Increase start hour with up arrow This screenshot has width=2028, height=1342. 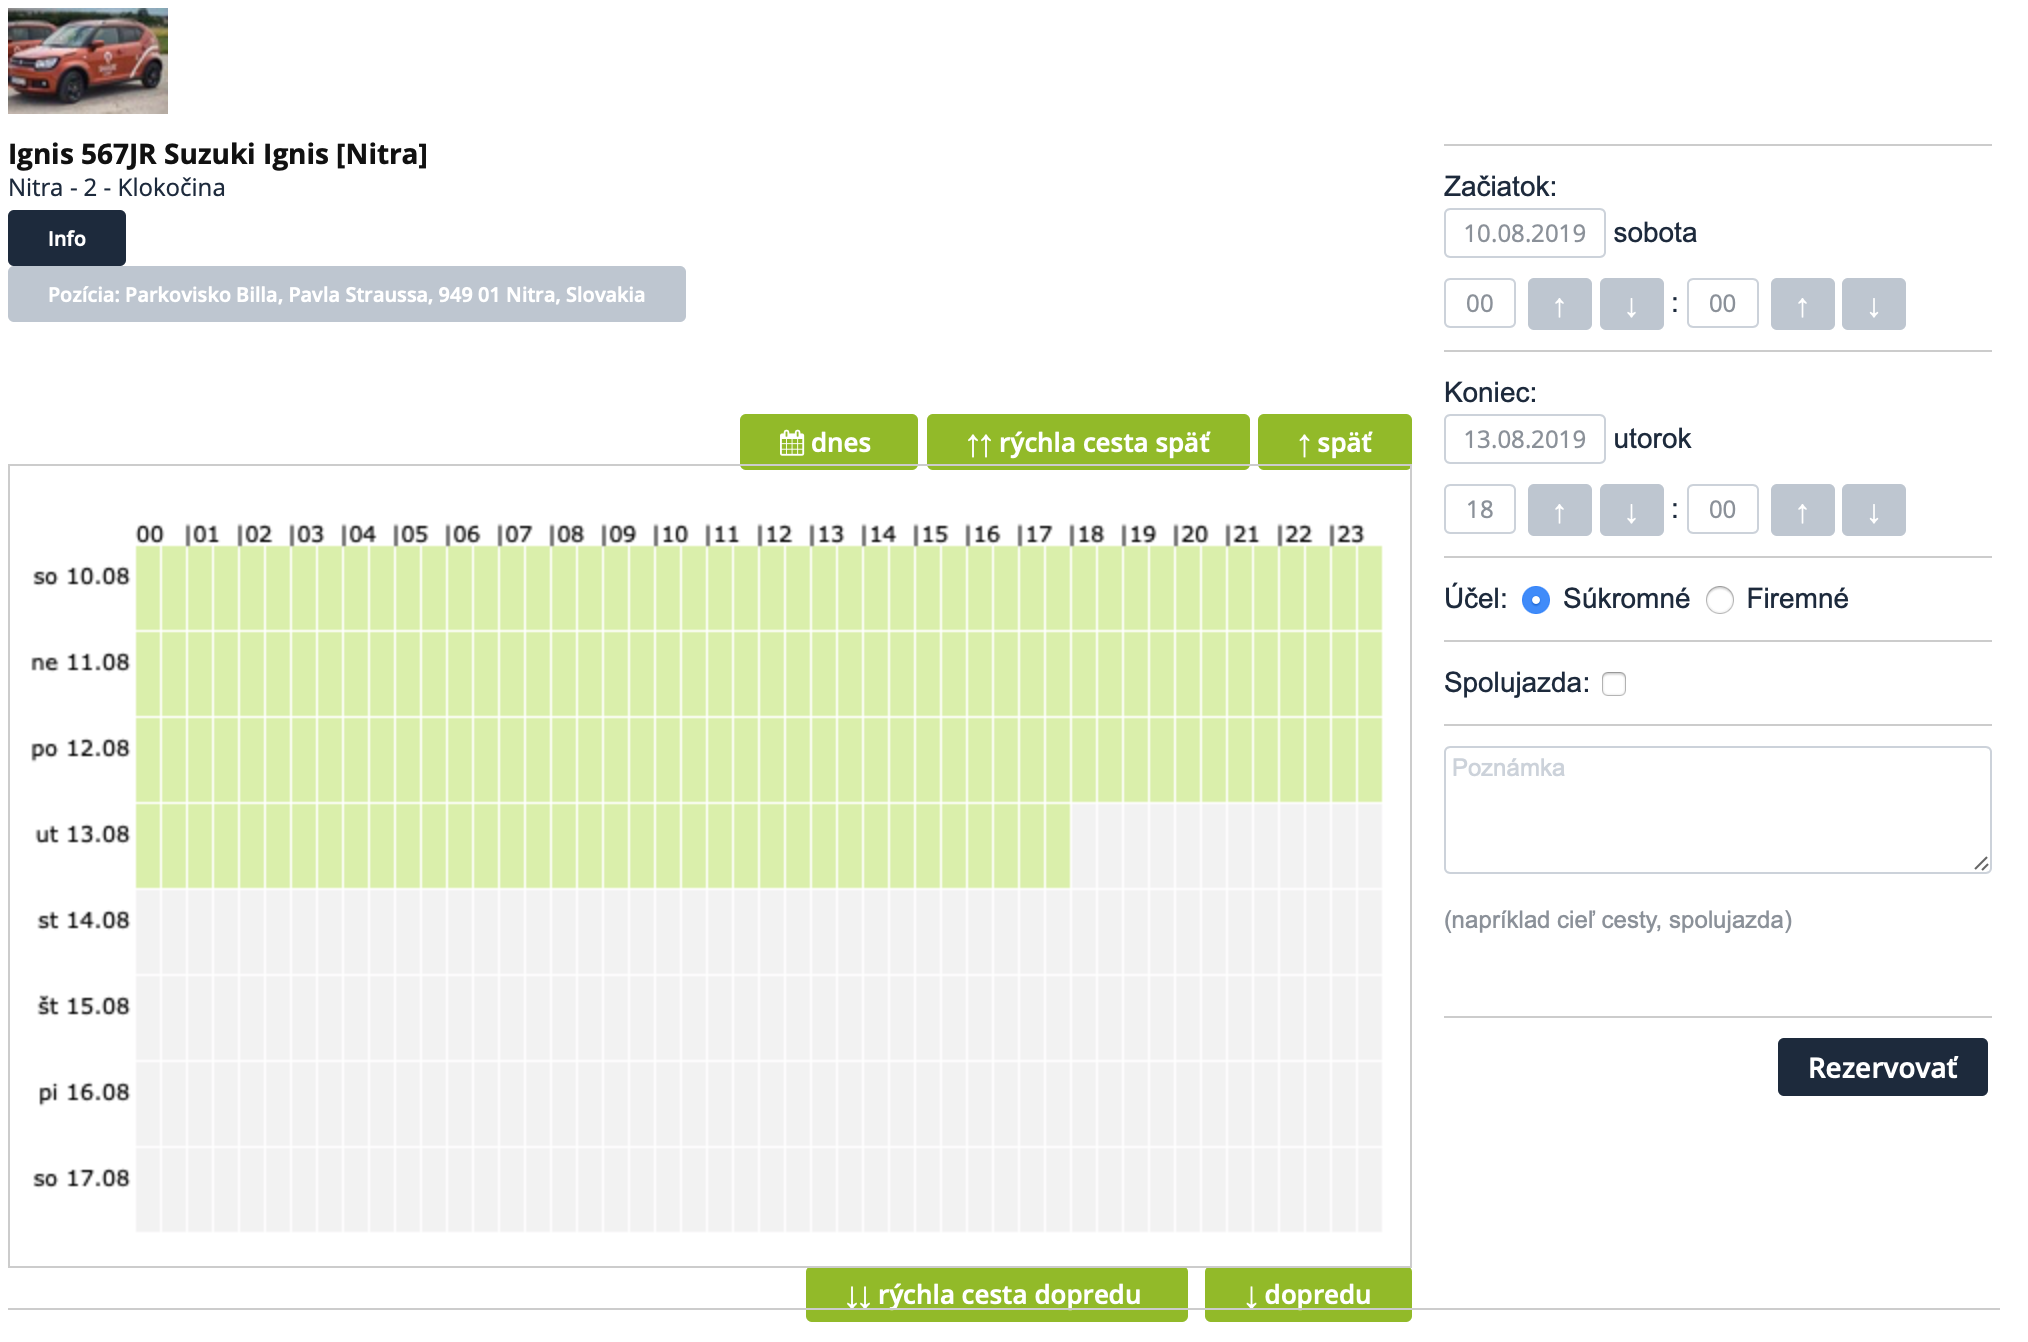click(1559, 304)
